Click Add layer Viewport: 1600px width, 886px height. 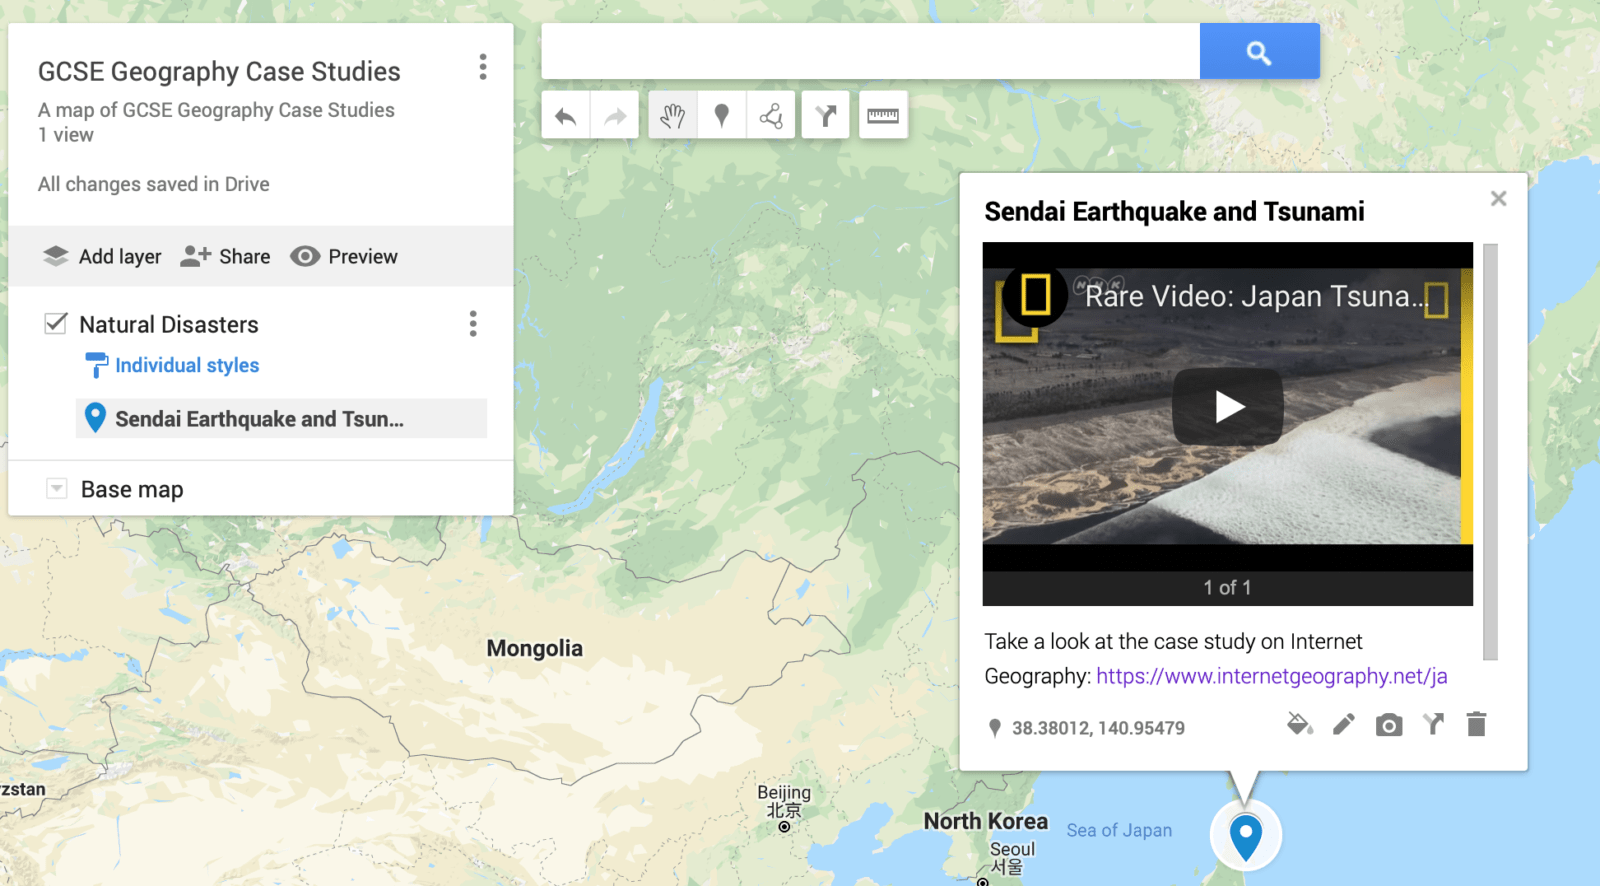coord(102,257)
